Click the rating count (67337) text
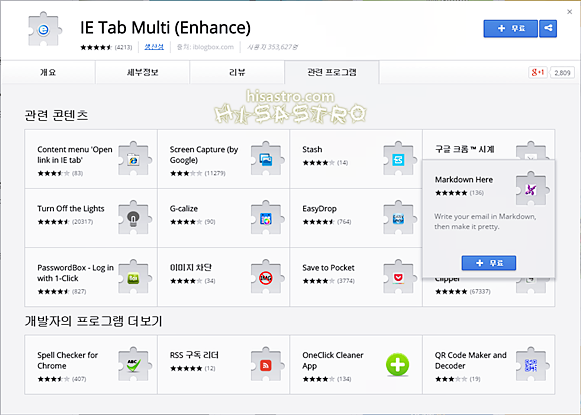This screenshot has width=581, height=415. 480,292
